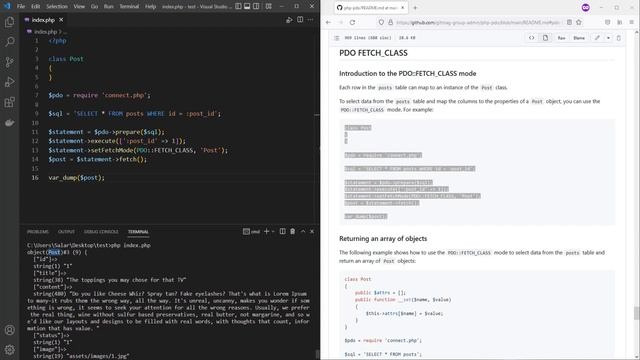Open the Run and Debug view

pos(9,82)
